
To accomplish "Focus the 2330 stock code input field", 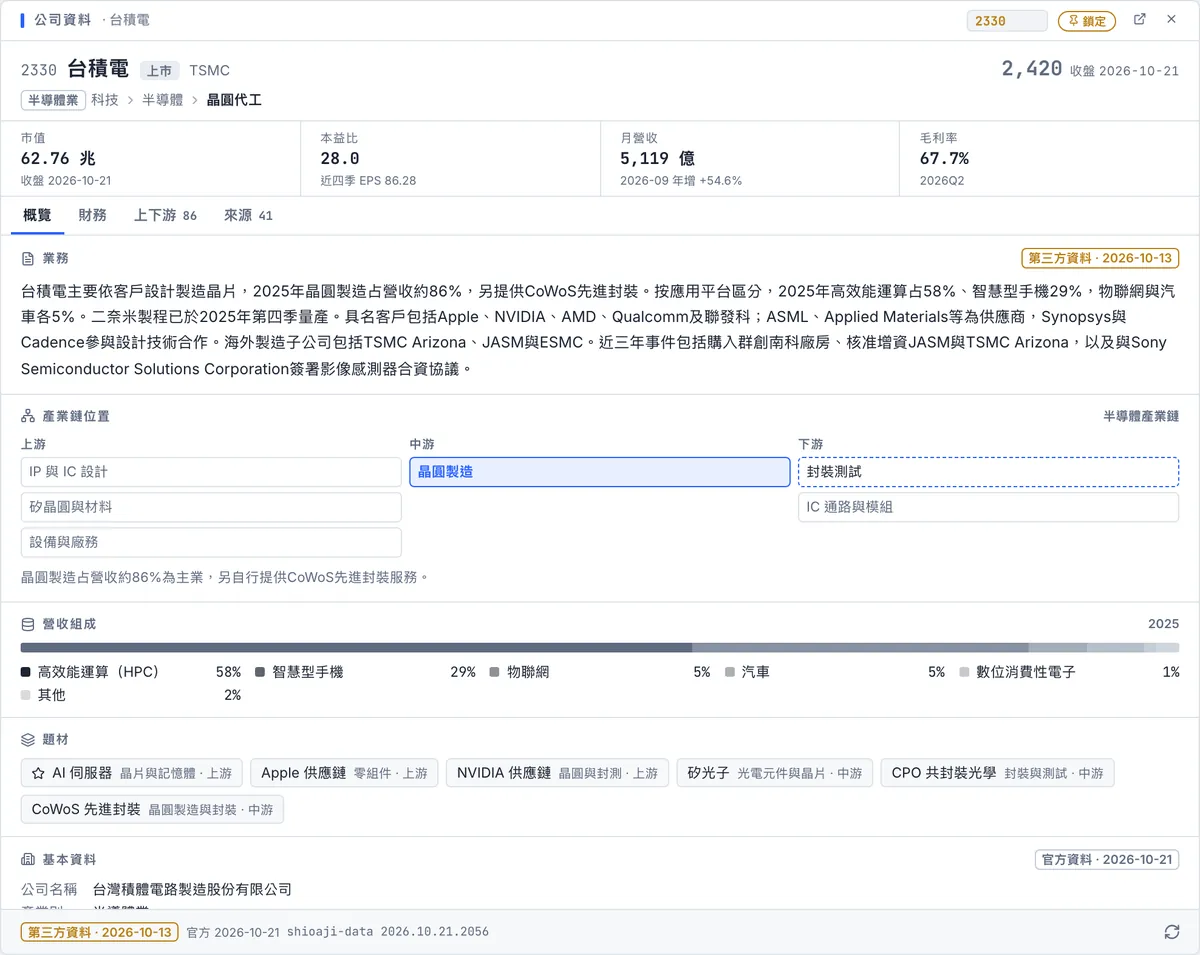I will click(x=1007, y=21).
